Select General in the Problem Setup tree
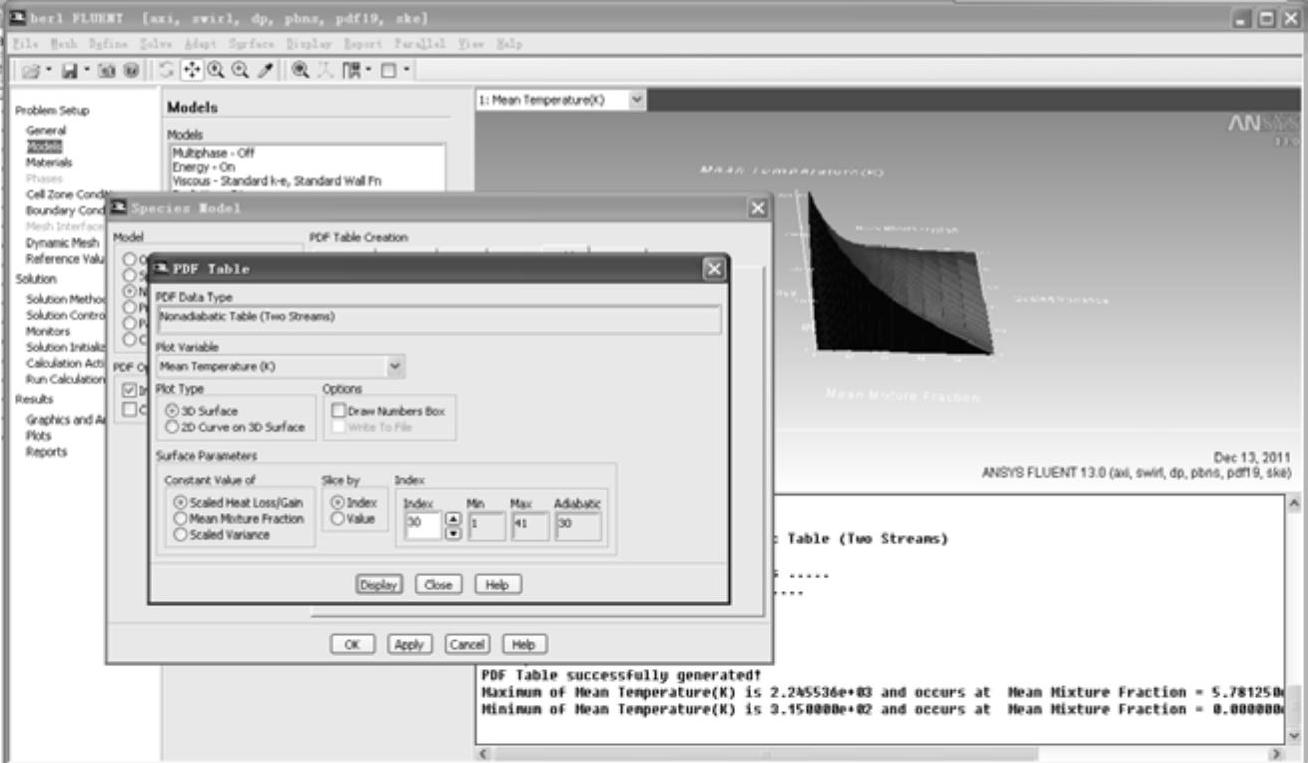Screen dimensions: 1308x763 pos(46,130)
